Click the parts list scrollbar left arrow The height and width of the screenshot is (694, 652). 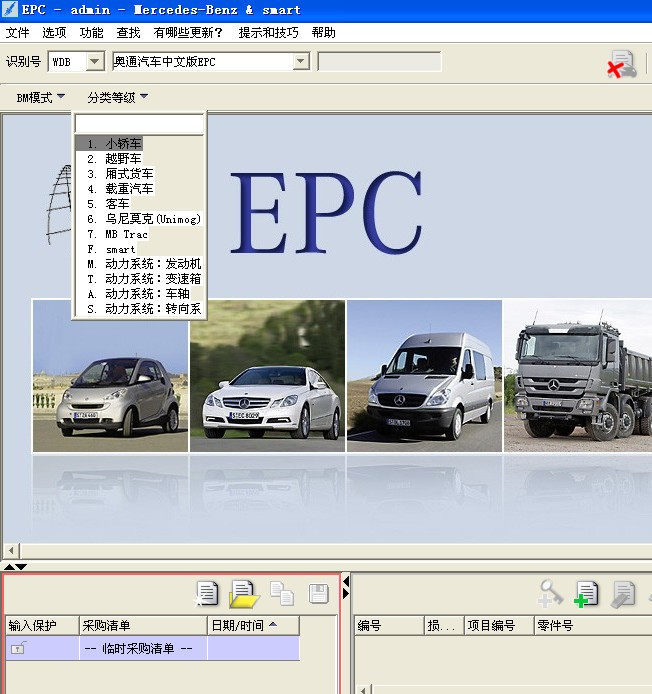pyautogui.click(x=363, y=690)
